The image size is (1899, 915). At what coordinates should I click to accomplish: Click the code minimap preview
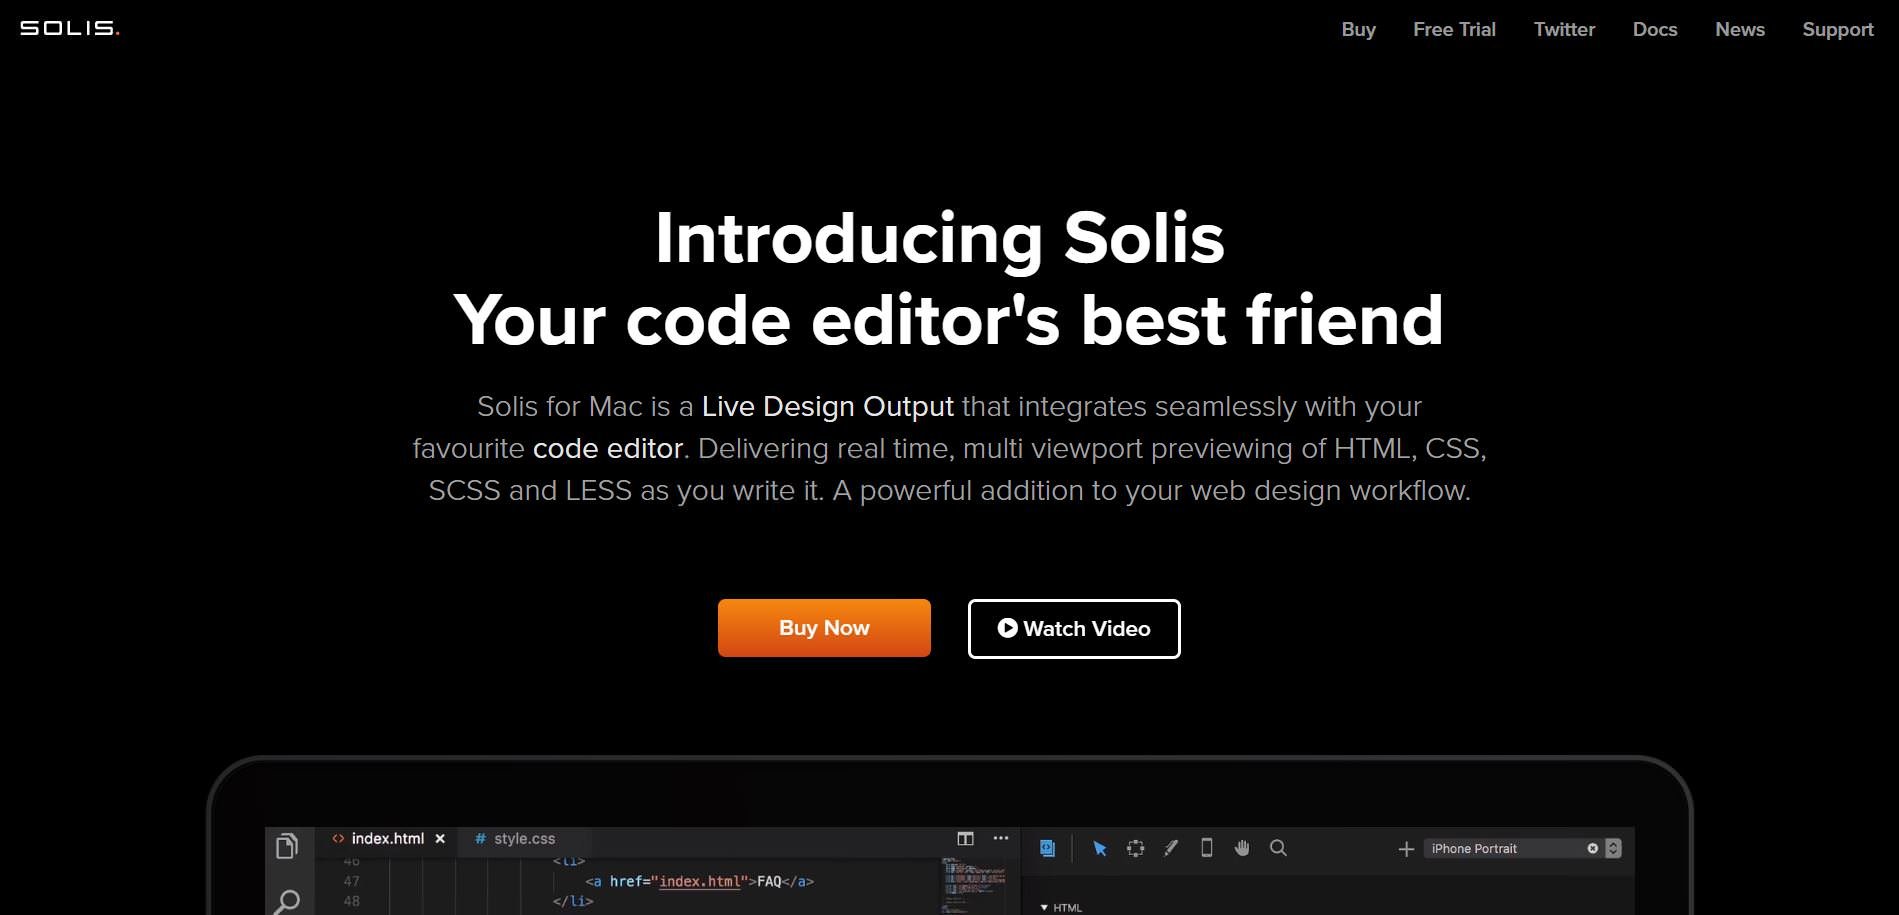[x=974, y=885]
